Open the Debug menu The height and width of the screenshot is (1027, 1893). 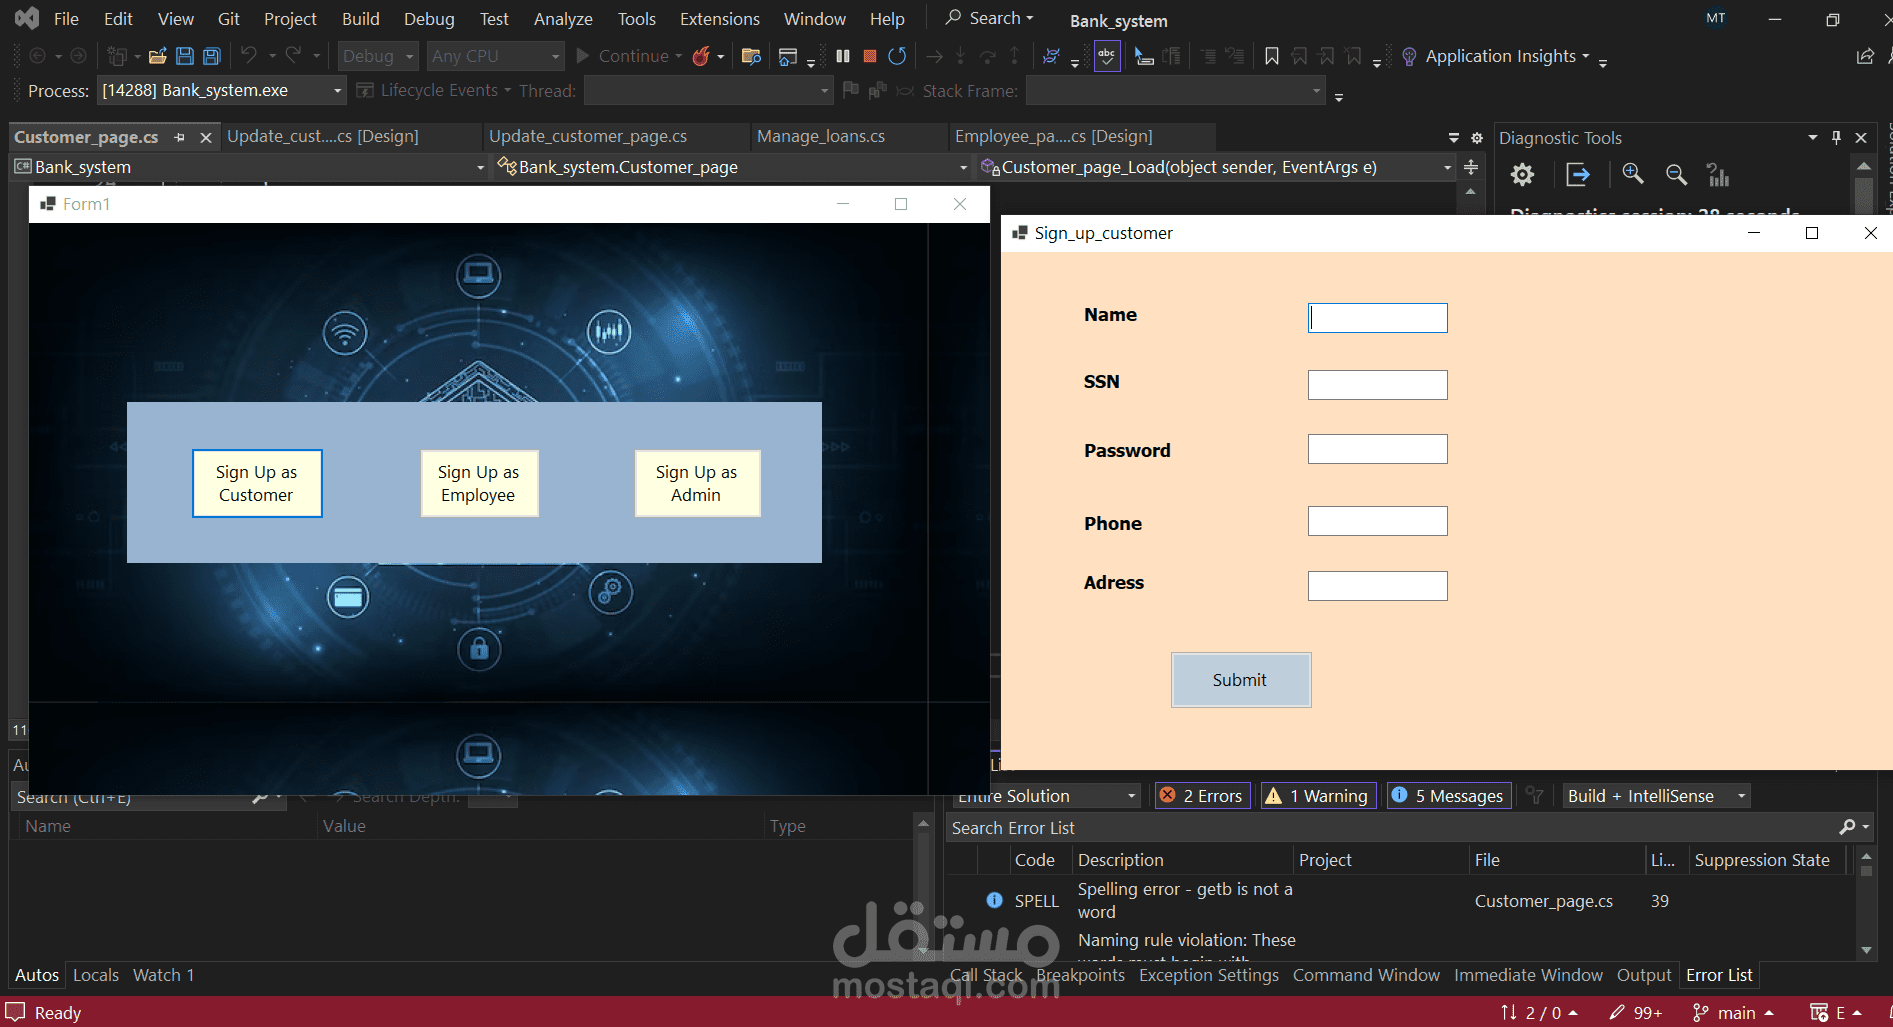point(429,19)
